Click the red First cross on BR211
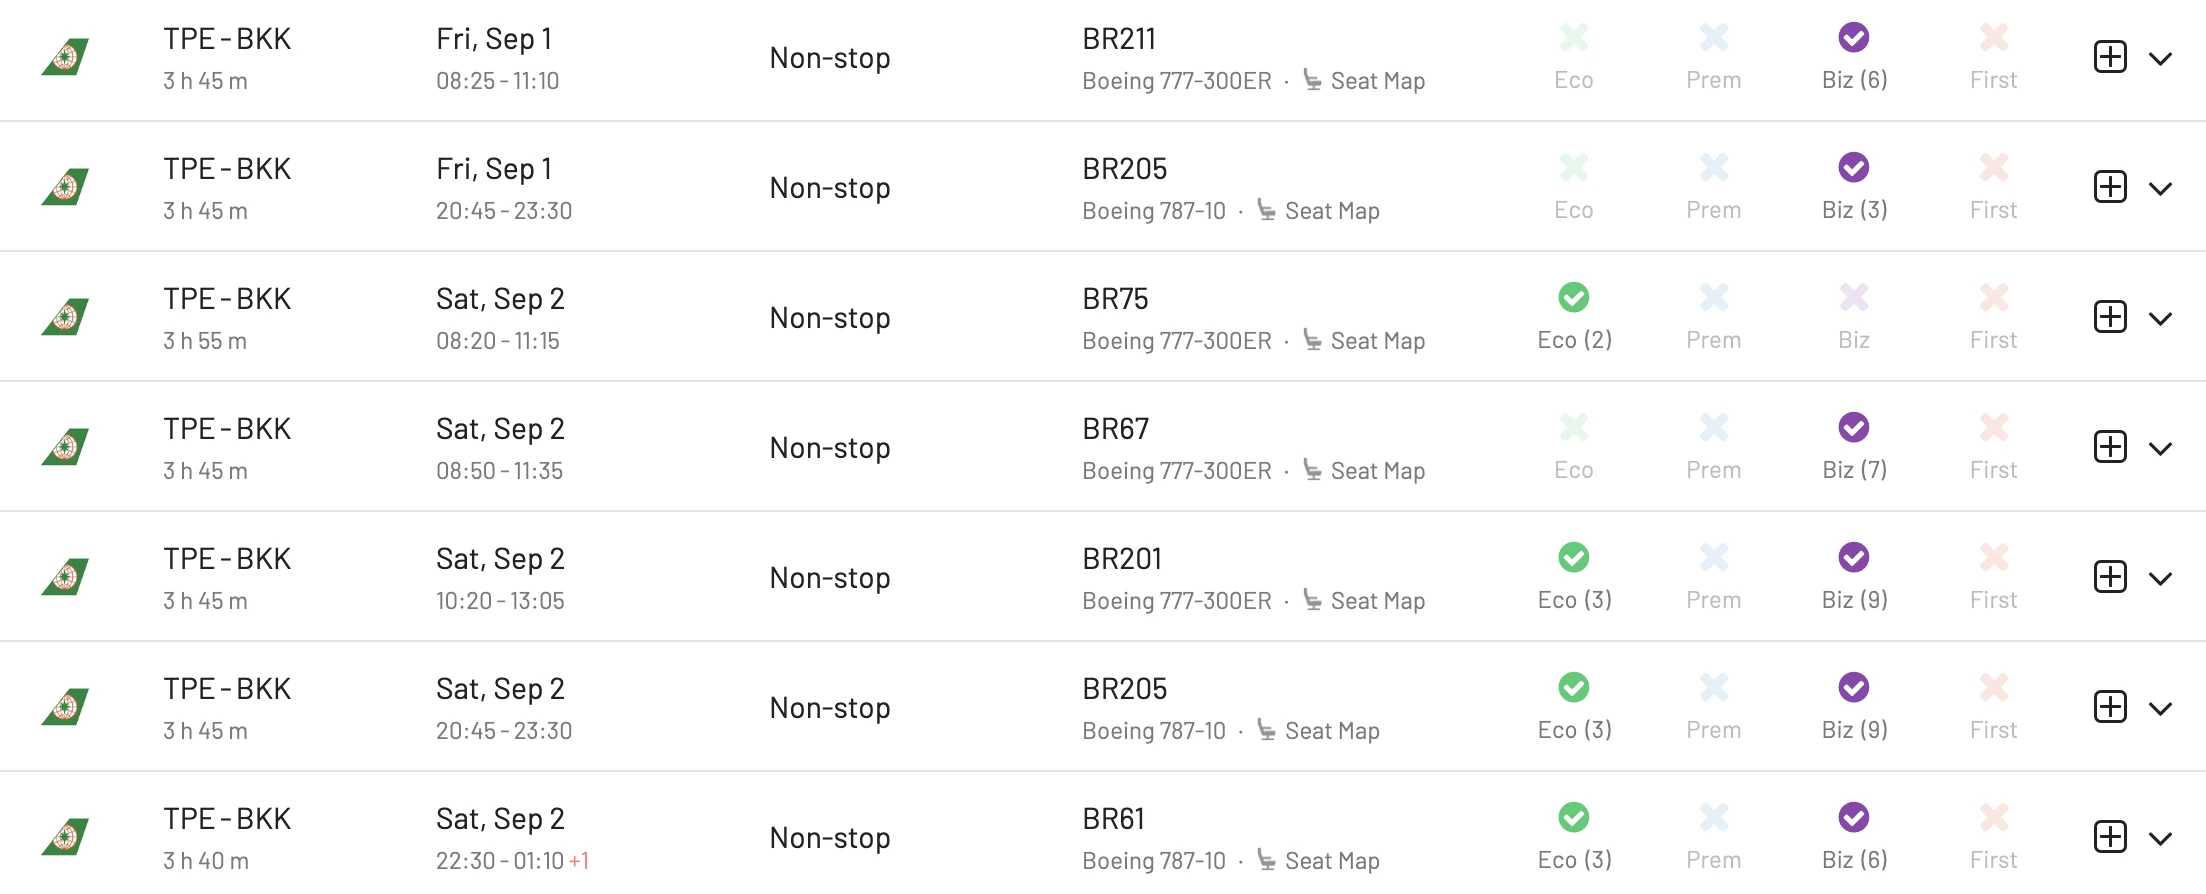 point(1994,38)
